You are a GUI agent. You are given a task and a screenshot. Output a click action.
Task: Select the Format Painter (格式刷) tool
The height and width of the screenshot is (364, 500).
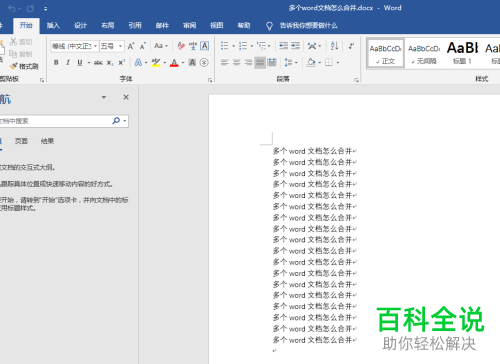[x=24, y=66]
